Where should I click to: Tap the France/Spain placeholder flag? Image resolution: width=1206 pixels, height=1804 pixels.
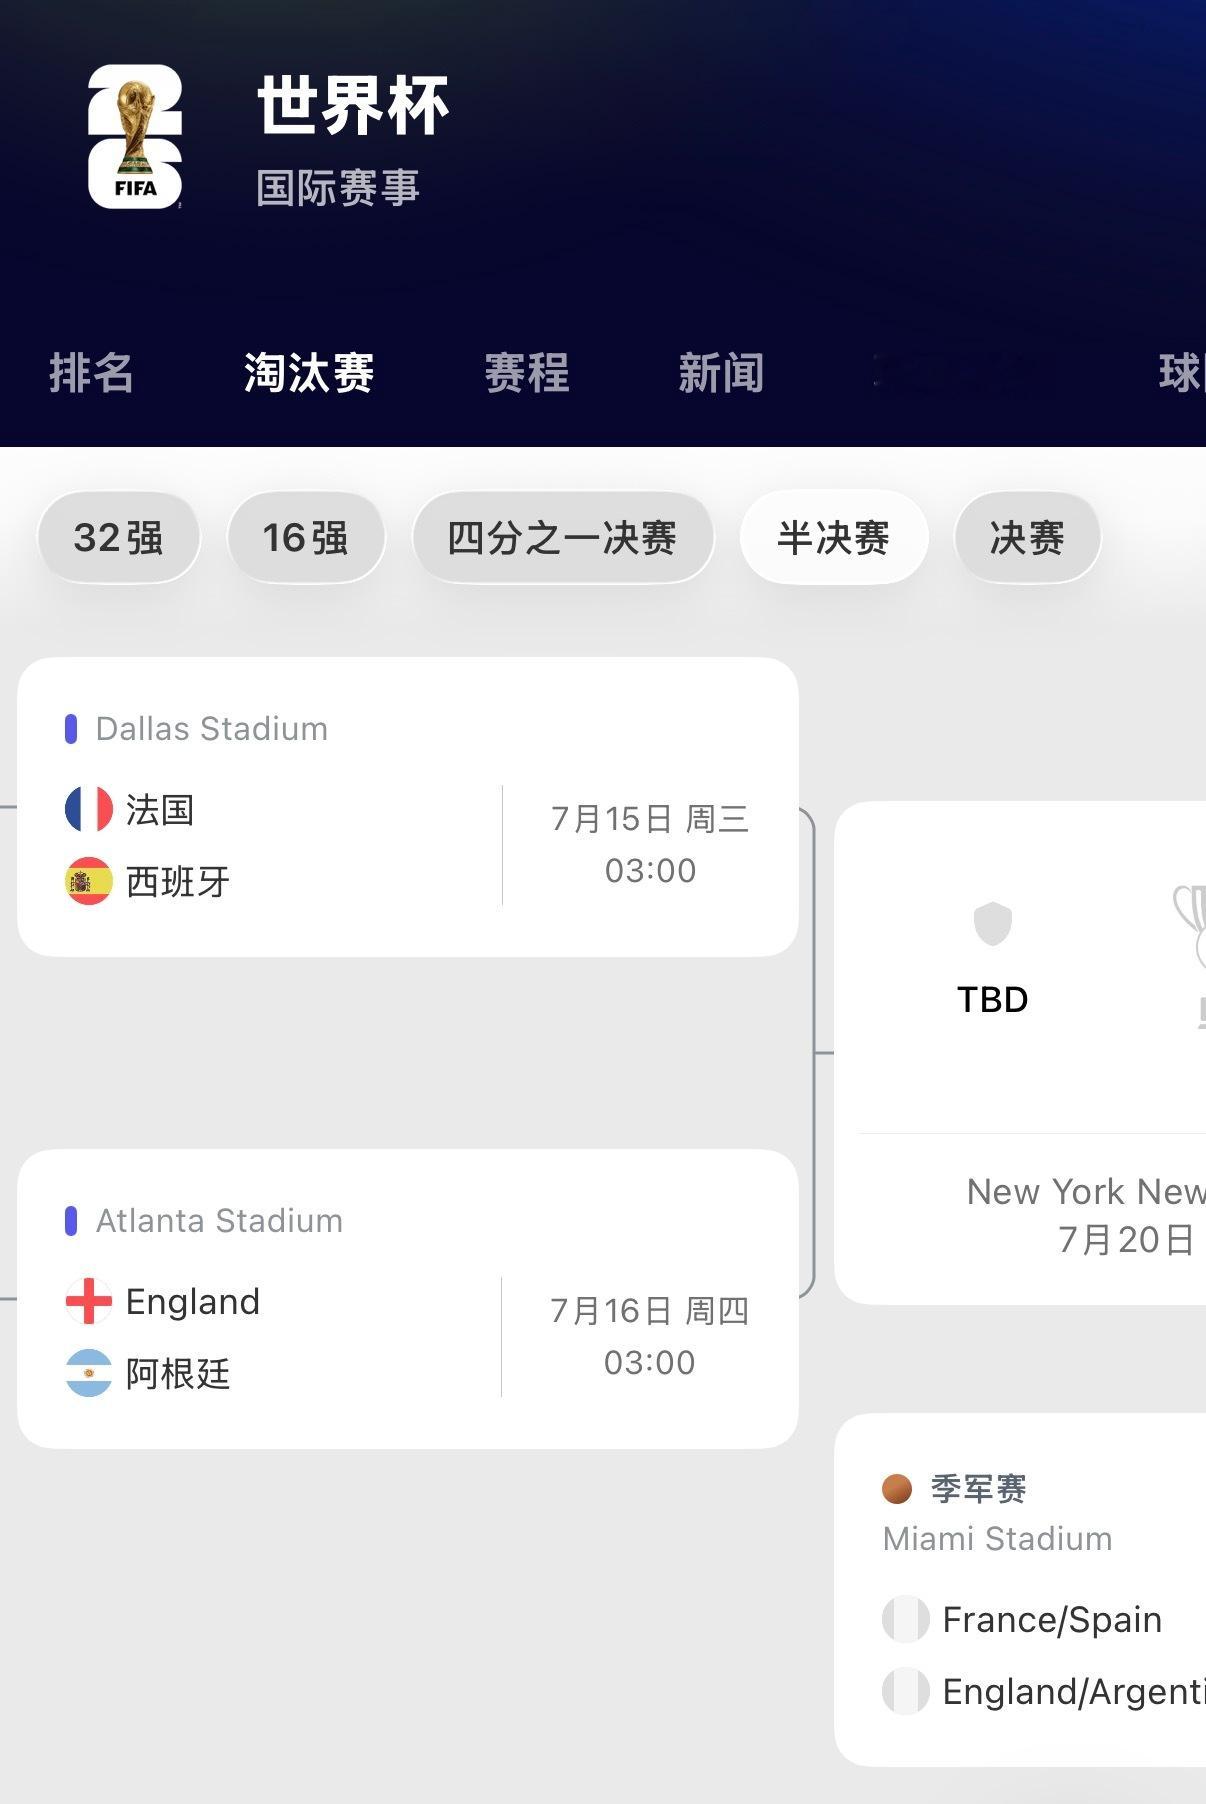(906, 1619)
